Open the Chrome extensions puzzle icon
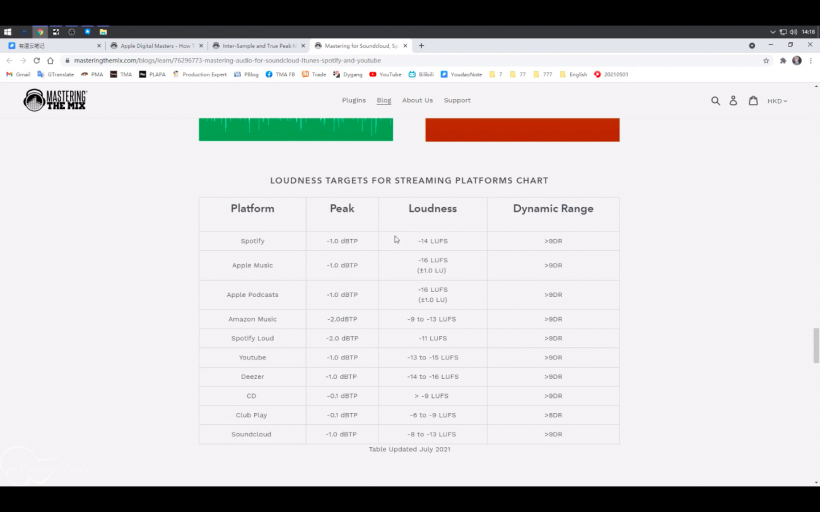Image resolution: width=820 pixels, height=512 pixels. click(783, 61)
